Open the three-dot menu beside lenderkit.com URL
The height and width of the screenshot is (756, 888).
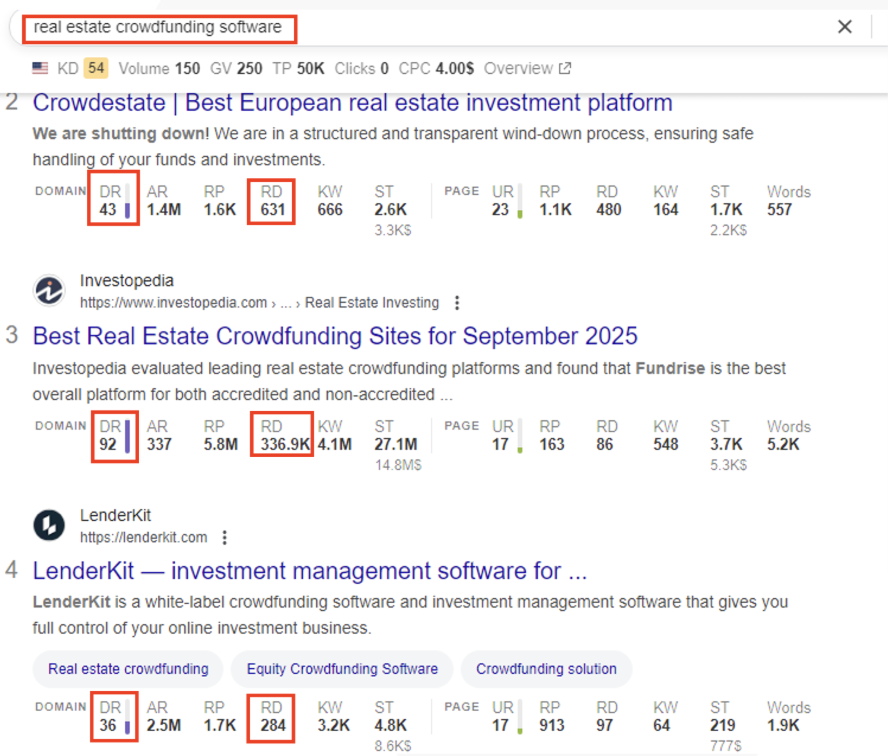click(x=225, y=537)
